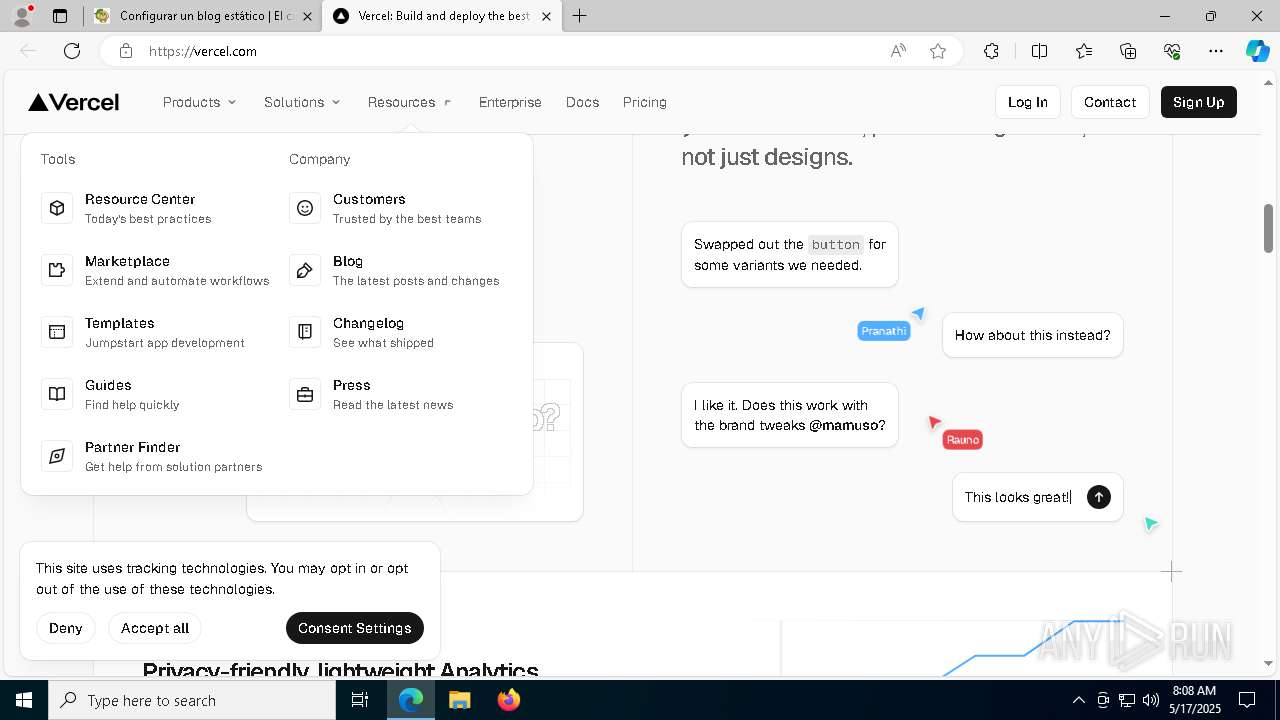Open browser profile avatar icon
1280x720 pixels.
[22, 15]
